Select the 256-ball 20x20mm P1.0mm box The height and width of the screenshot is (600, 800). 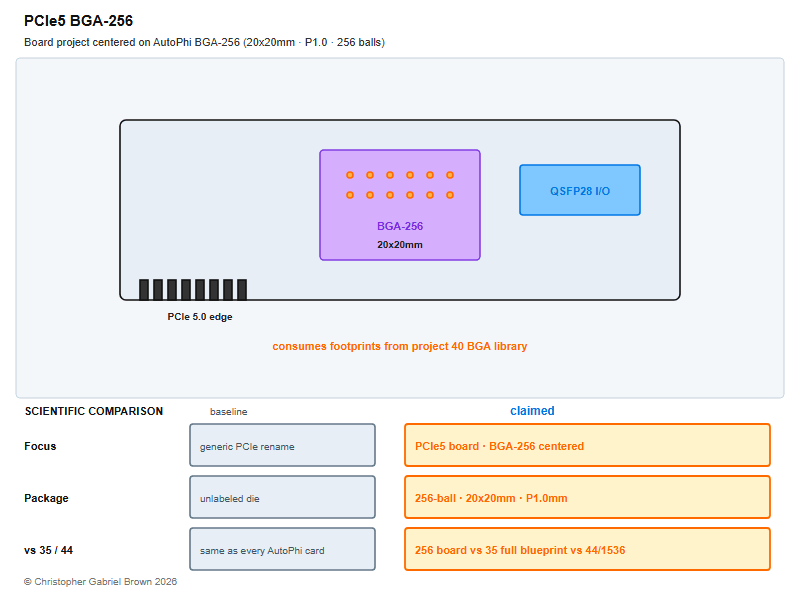point(587,497)
